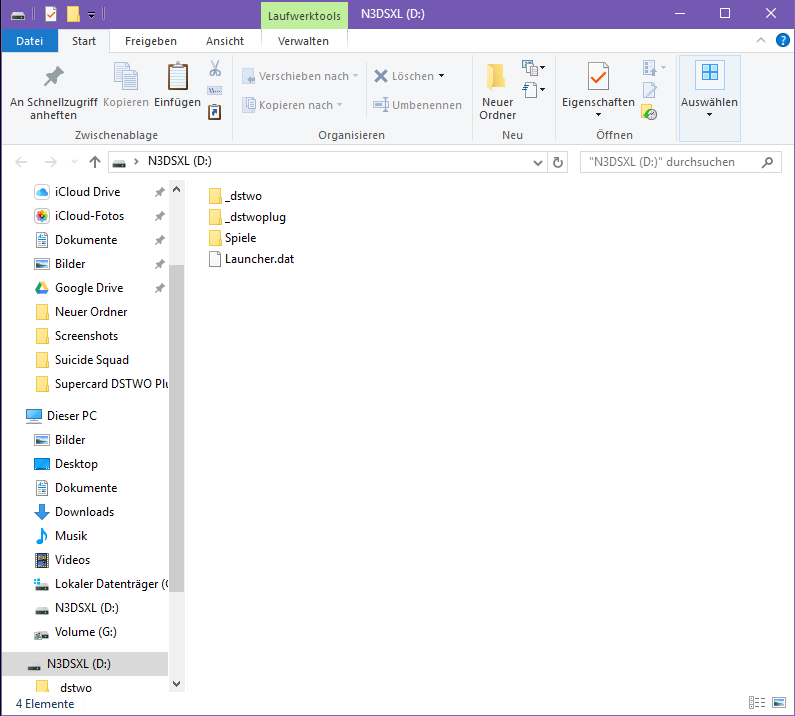Click new folder icon in quick access toolbar

pyautogui.click(x=73, y=14)
